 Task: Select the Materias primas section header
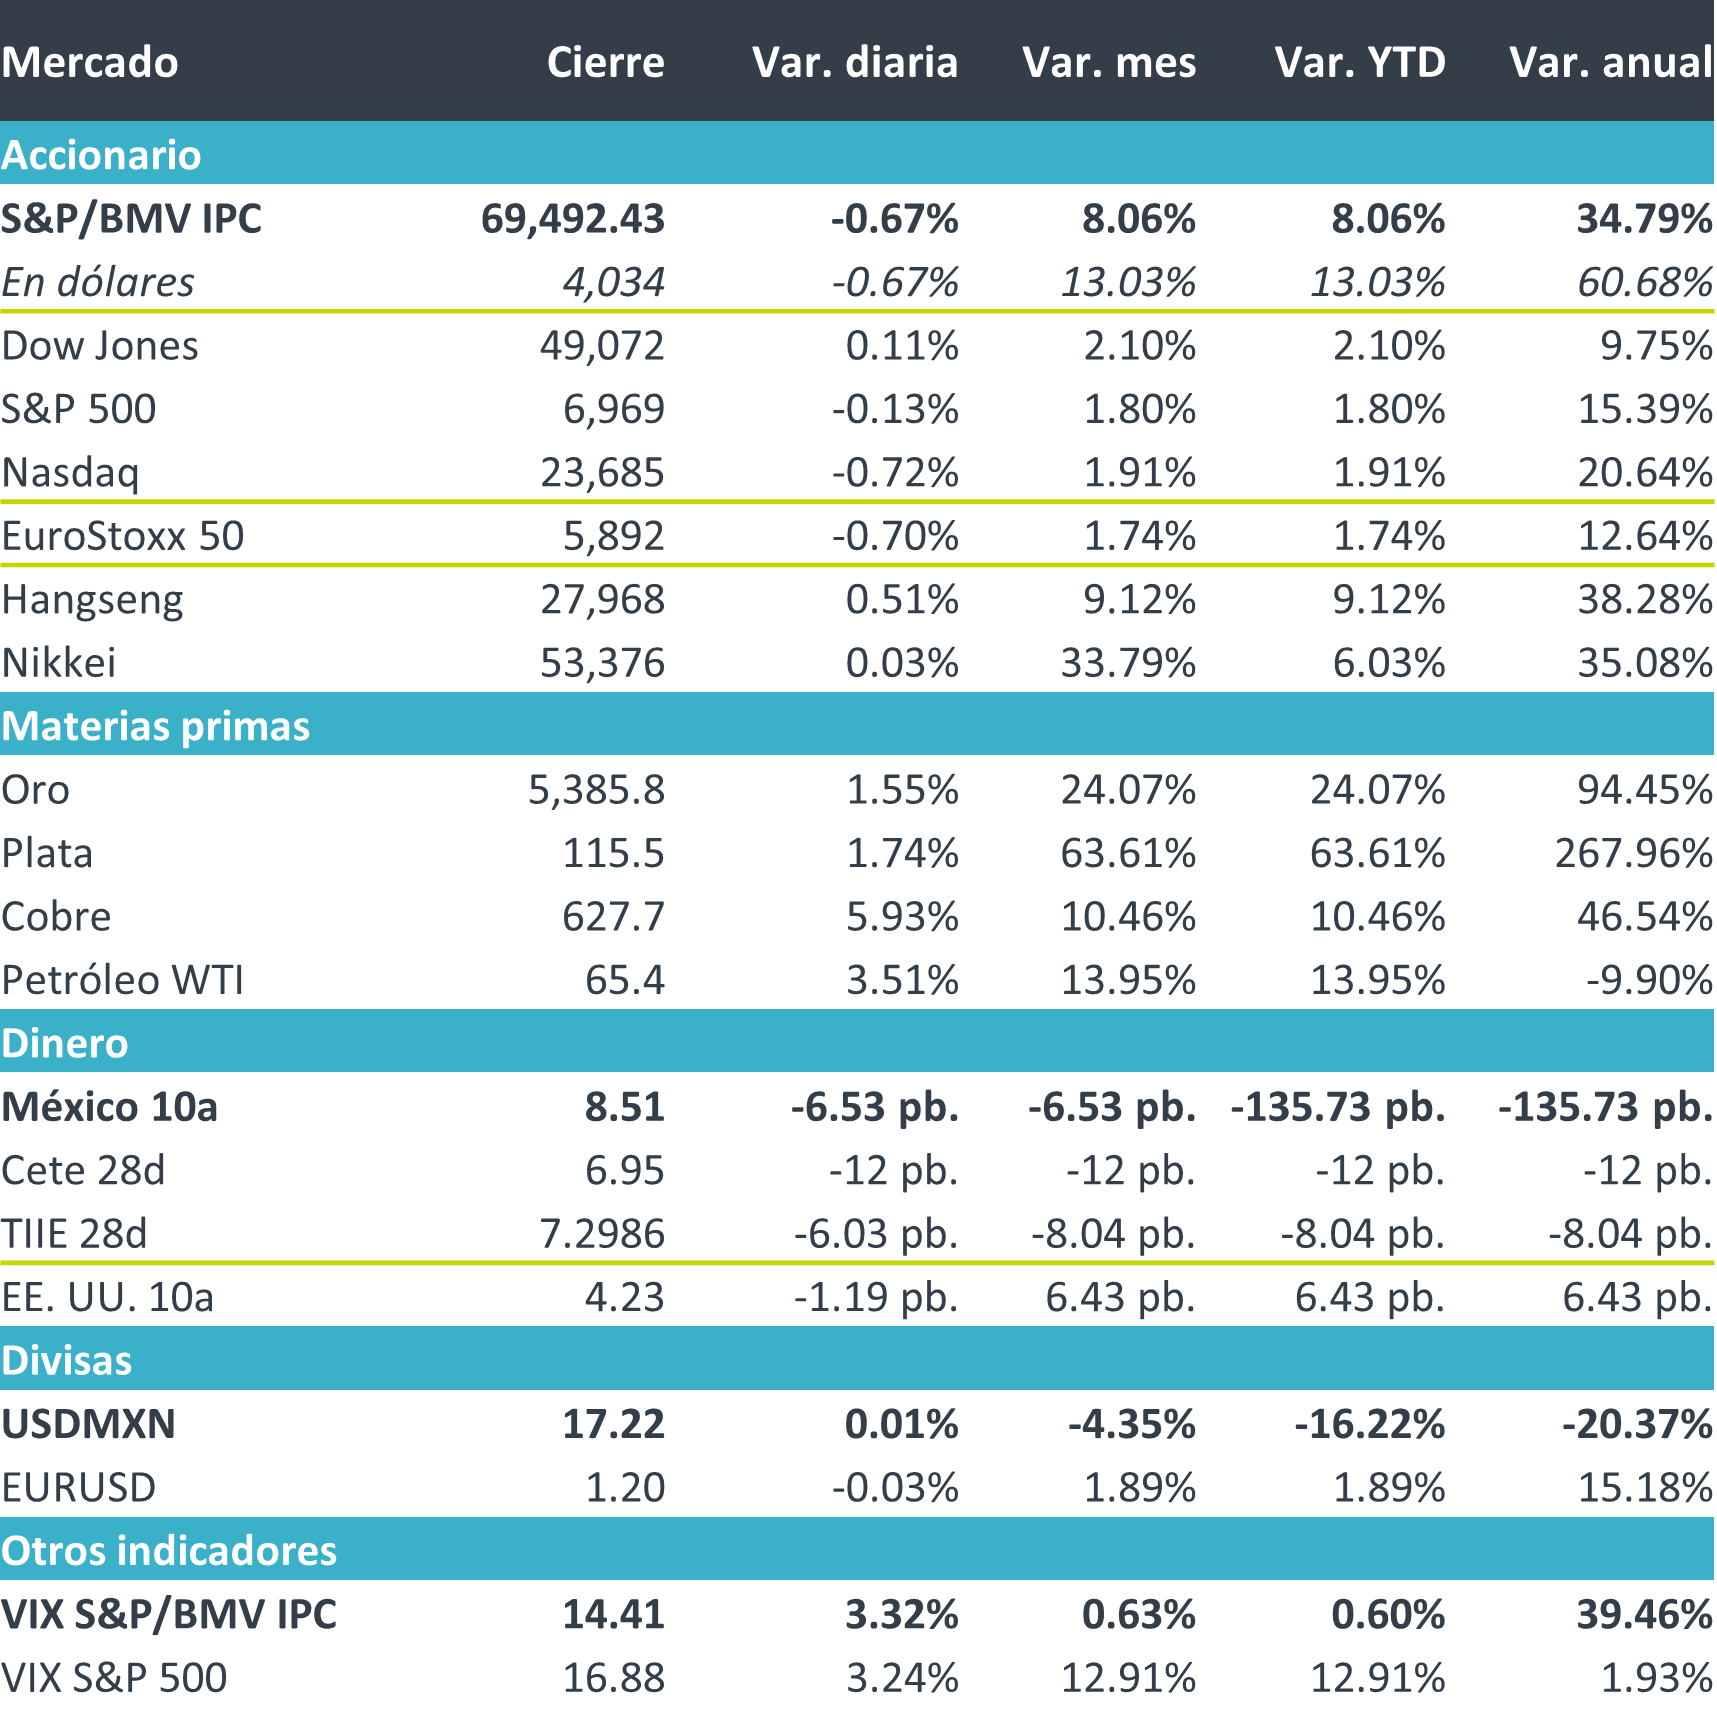click(156, 726)
